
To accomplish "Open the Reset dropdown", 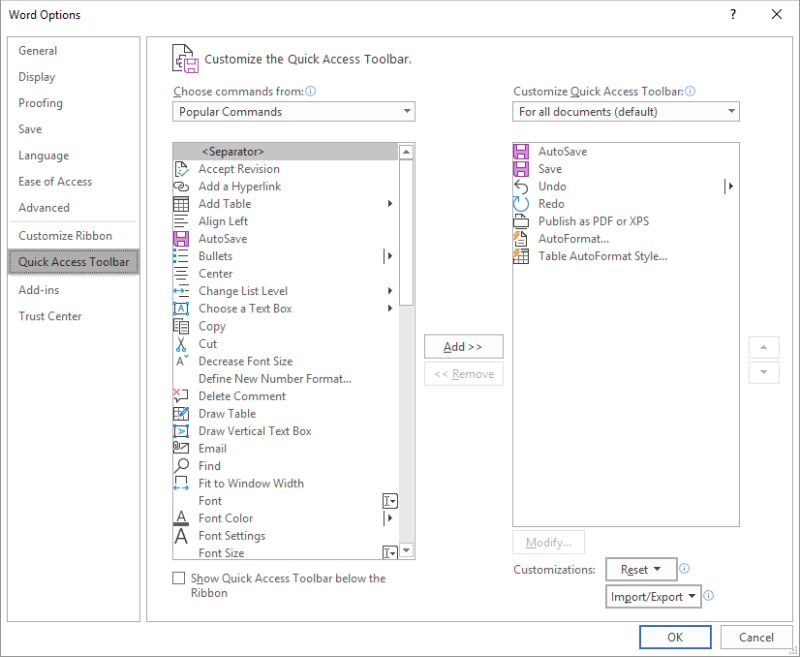I will 640,569.
